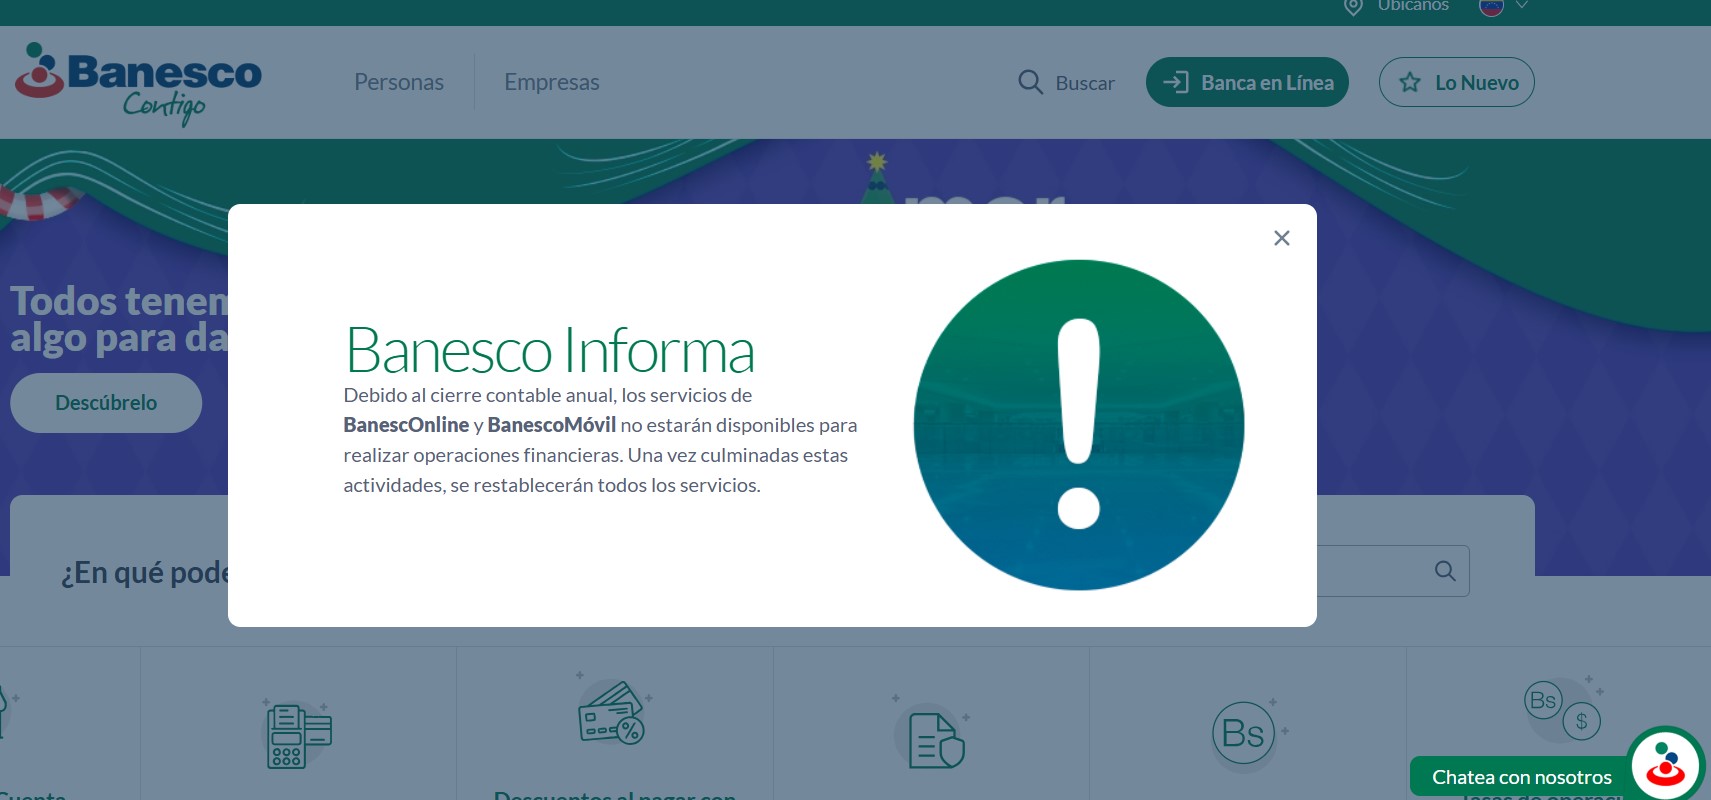Click the Banesco Informa heading
The image size is (1711, 800).
[x=549, y=351]
